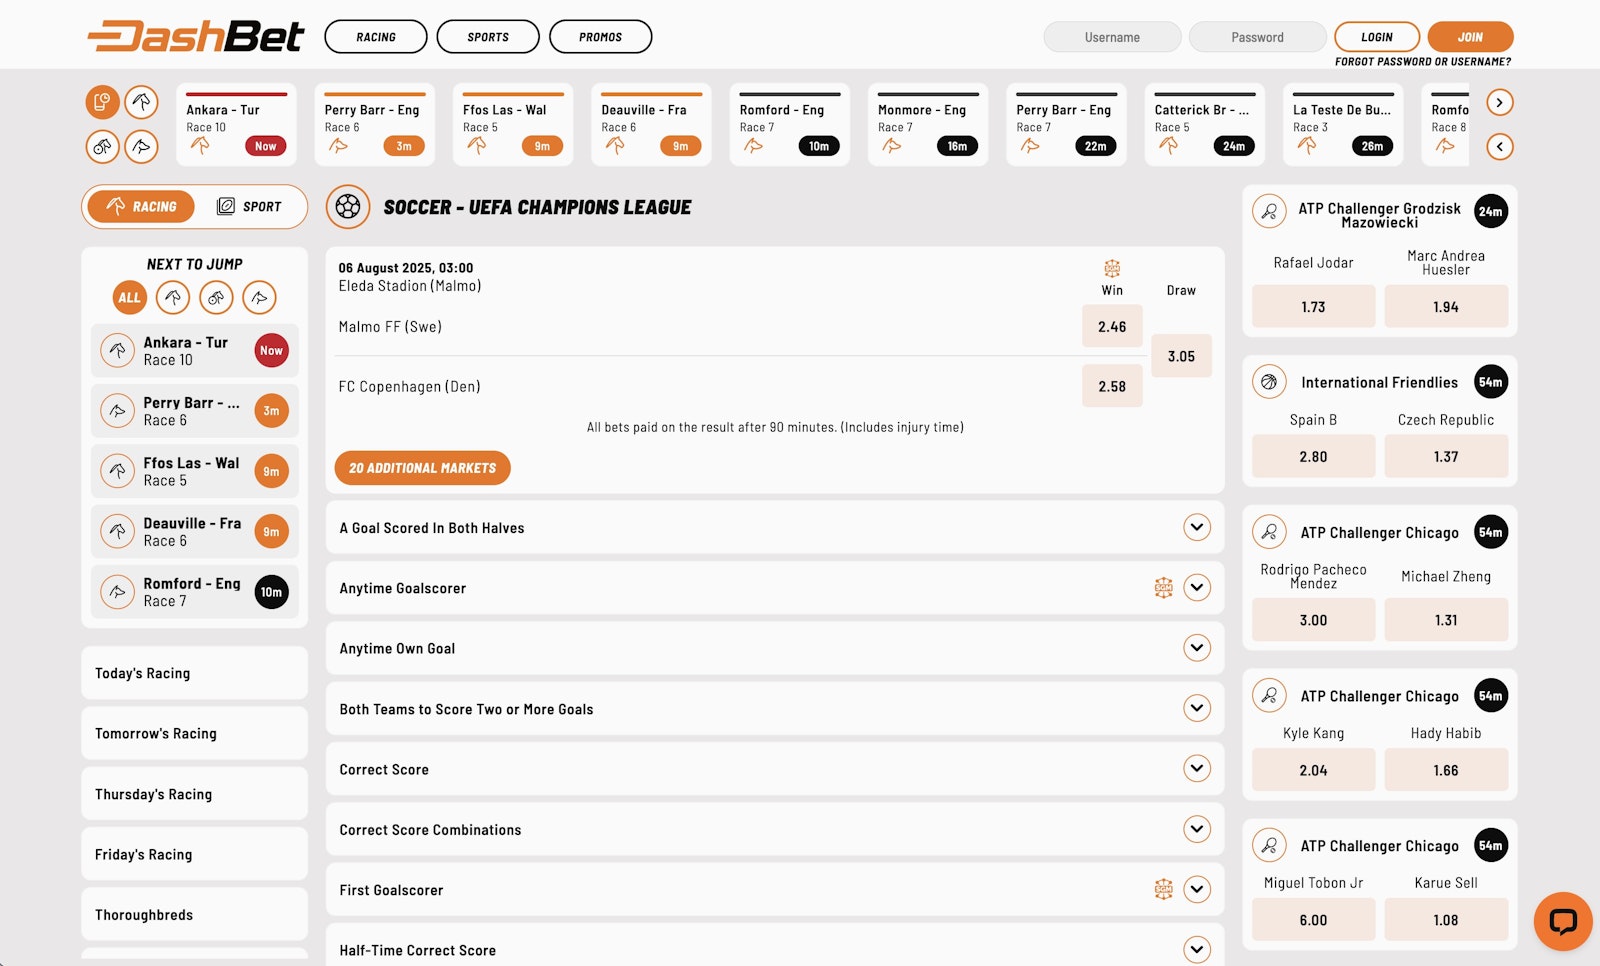Open the live chat bubble icon
The image size is (1600, 966).
click(x=1563, y=921)
